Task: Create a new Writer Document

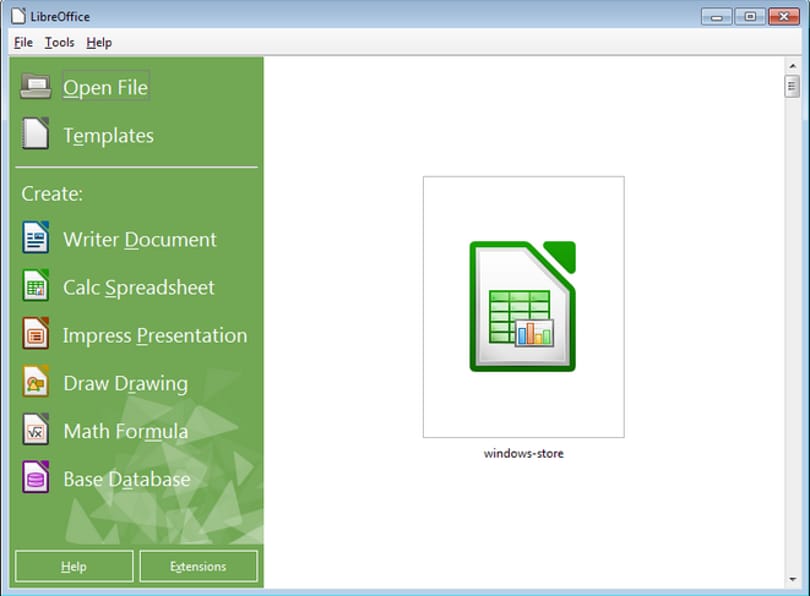Action: (140, 240)
